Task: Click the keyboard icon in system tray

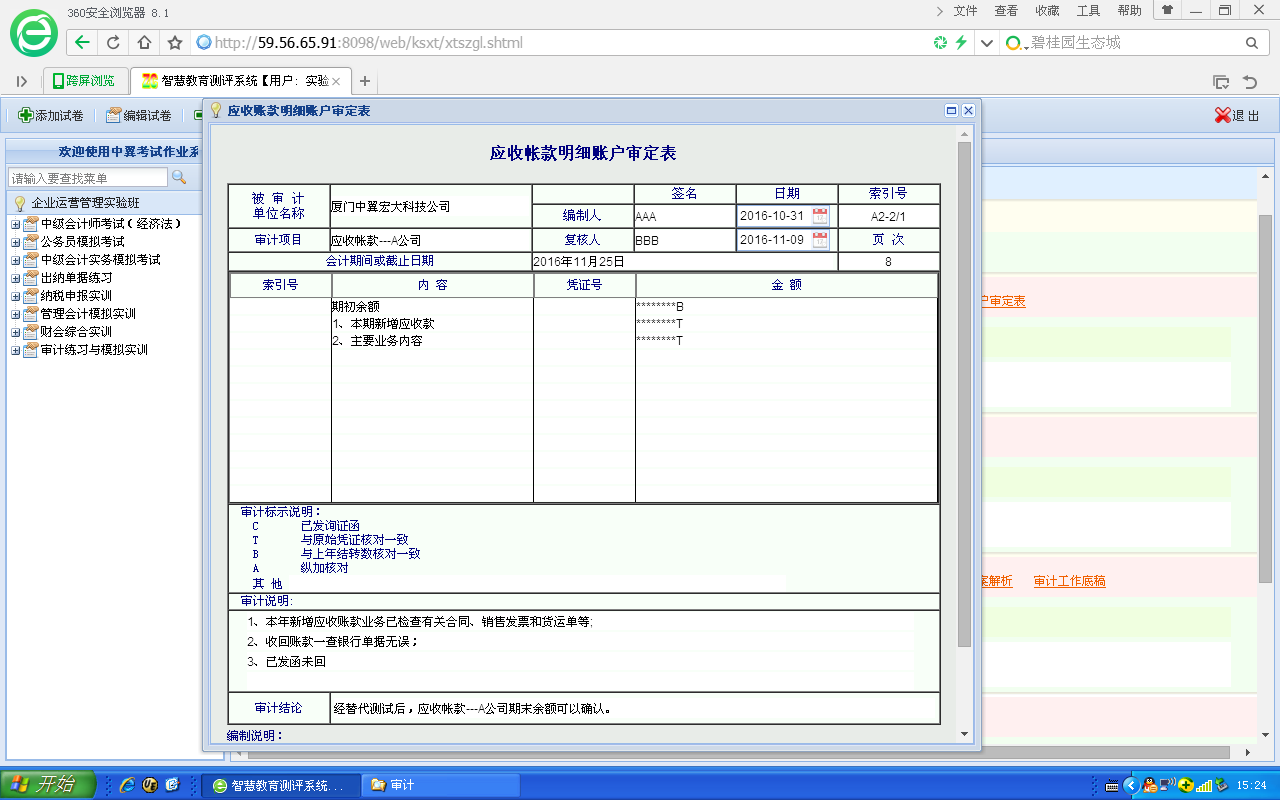Action: click(1112, 785)
